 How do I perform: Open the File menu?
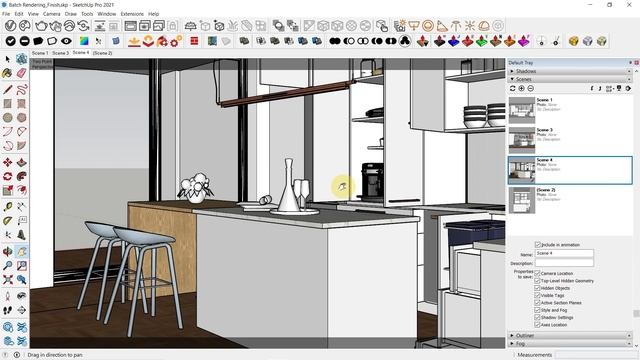coord(6,14)
